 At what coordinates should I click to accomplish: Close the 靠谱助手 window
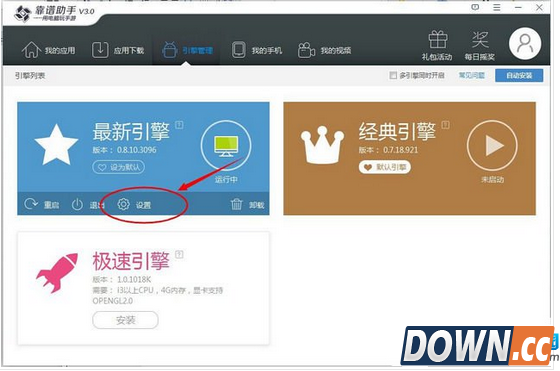click(x=540, y=7)
